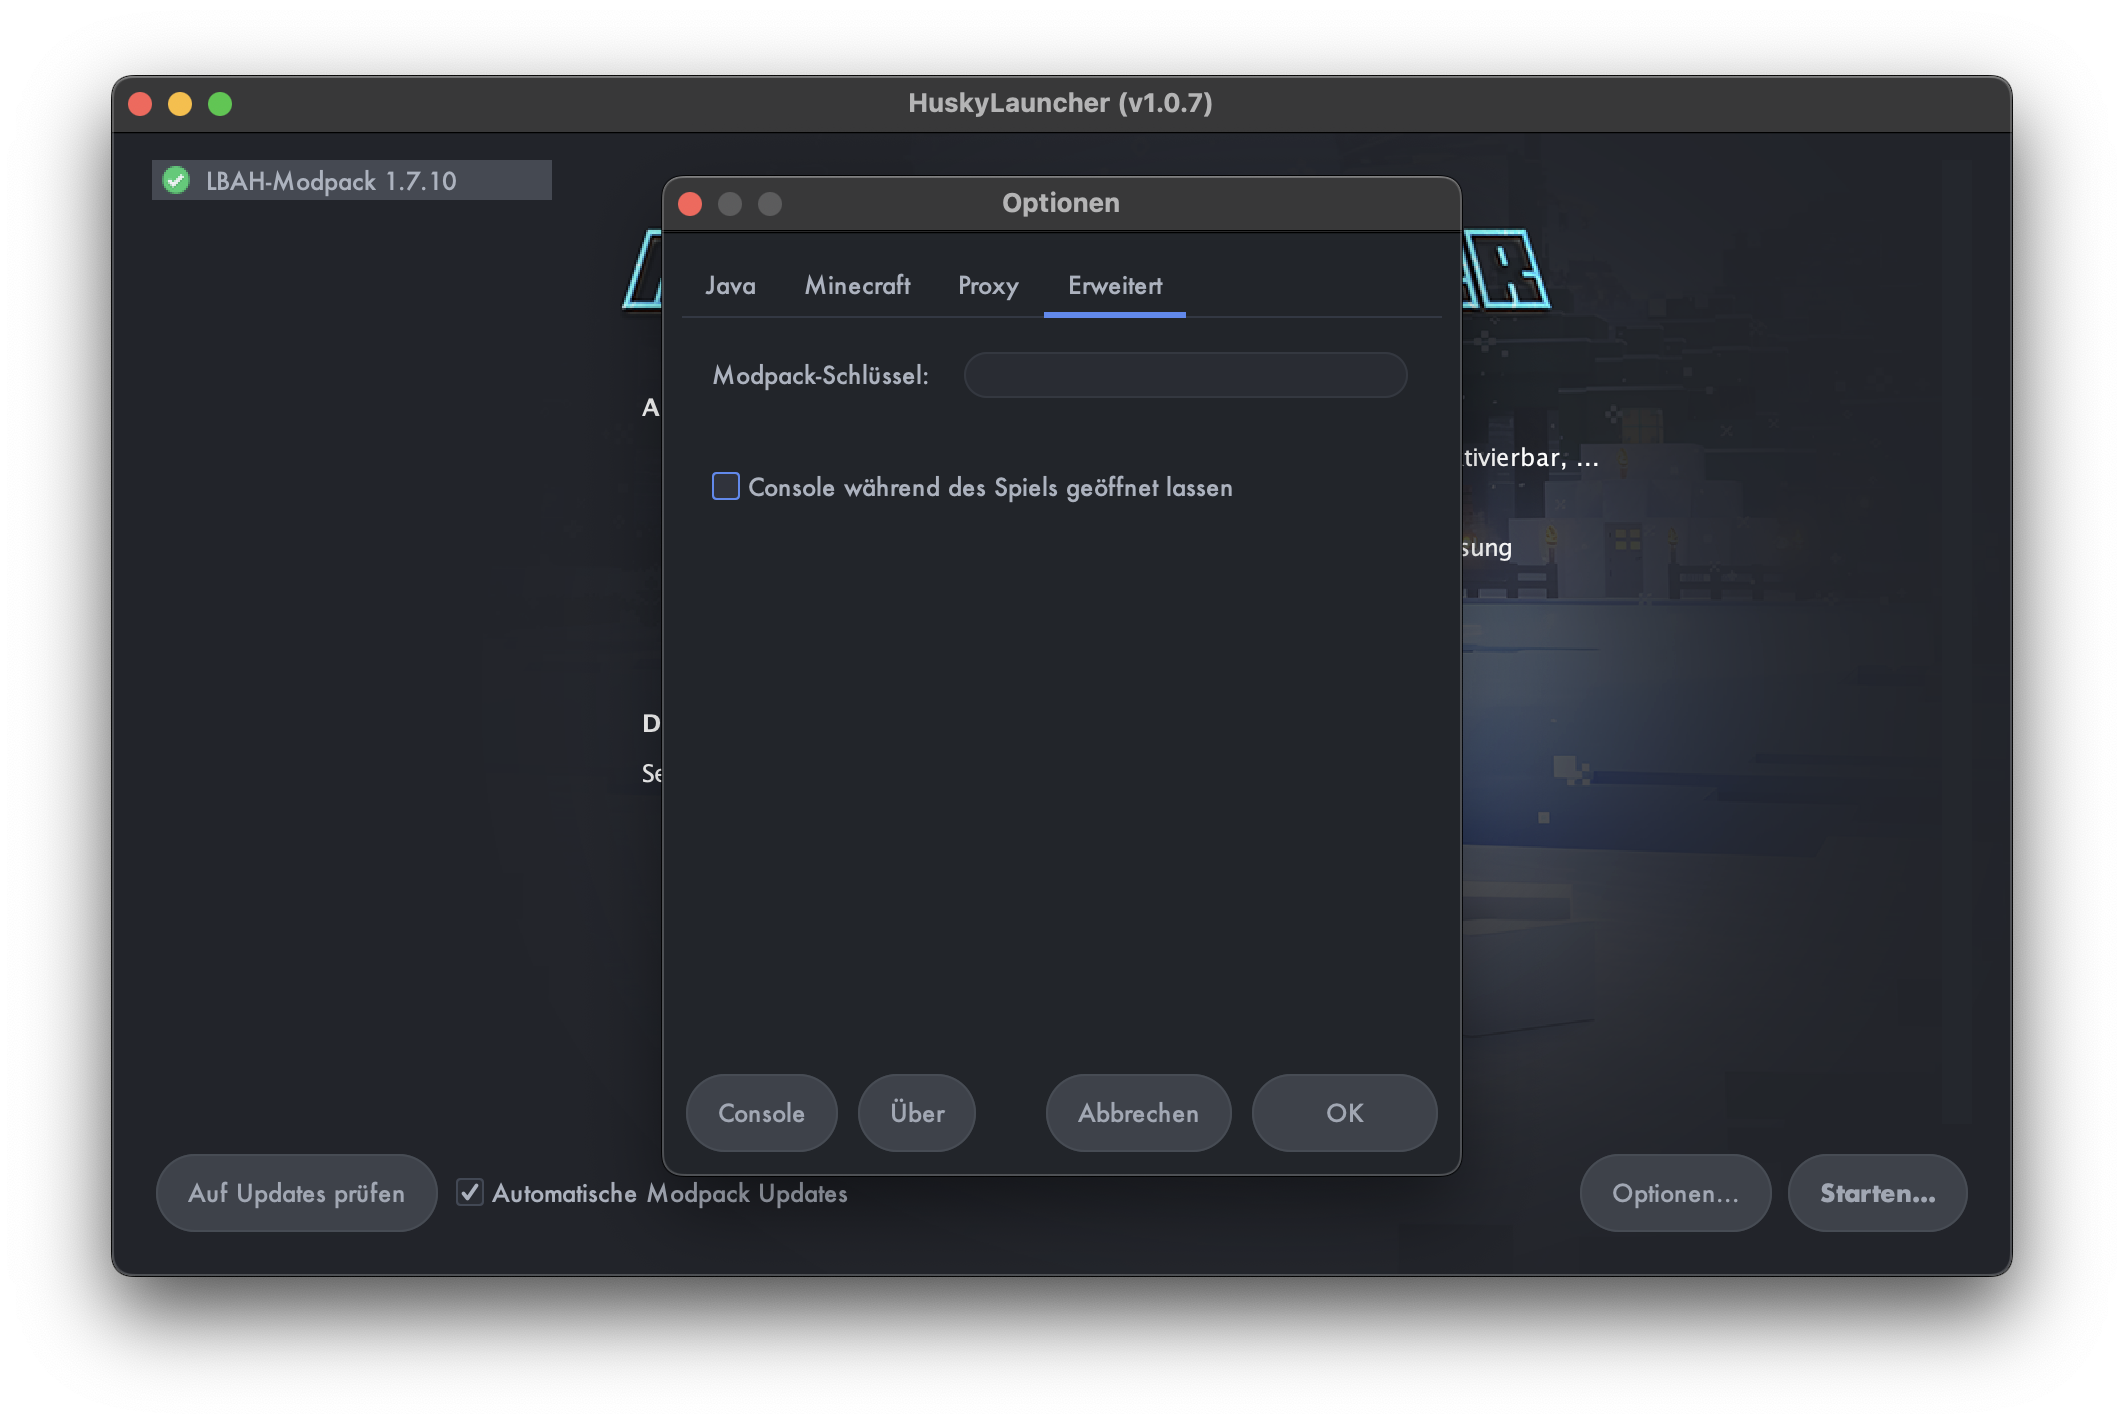This screenshot has width=2124, height=1424.
Task: Select LBAH-Modpack 1.7.10 in the list
Action: point(351,181)
